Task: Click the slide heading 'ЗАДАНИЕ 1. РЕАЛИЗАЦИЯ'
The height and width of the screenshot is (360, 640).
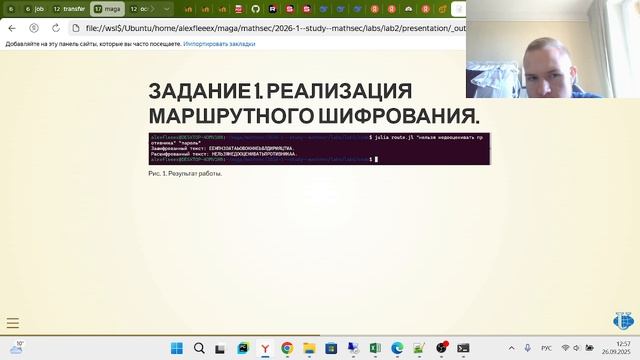Action: point(280,91)
